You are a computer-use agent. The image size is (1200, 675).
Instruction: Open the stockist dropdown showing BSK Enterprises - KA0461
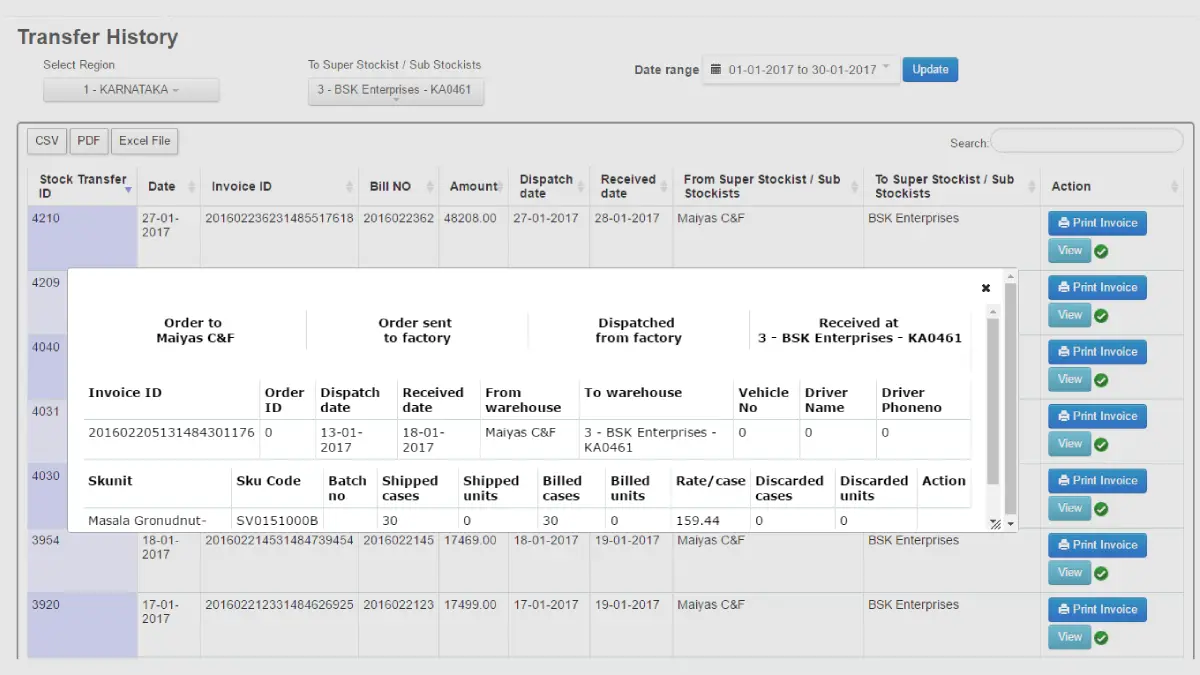click(x=396, y=91)
